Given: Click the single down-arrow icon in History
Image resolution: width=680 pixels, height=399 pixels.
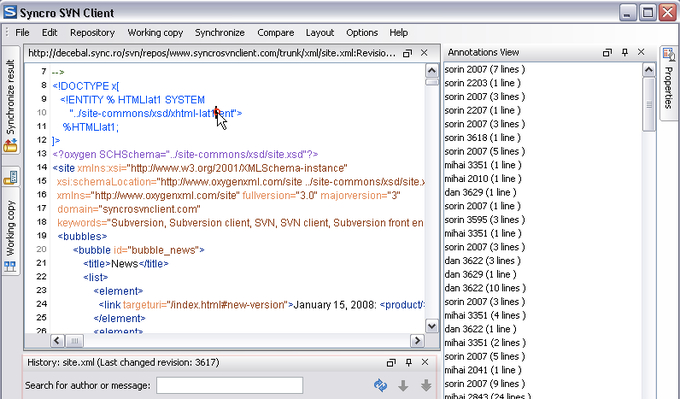Looking at the screenshot, I should pos(403,385).
